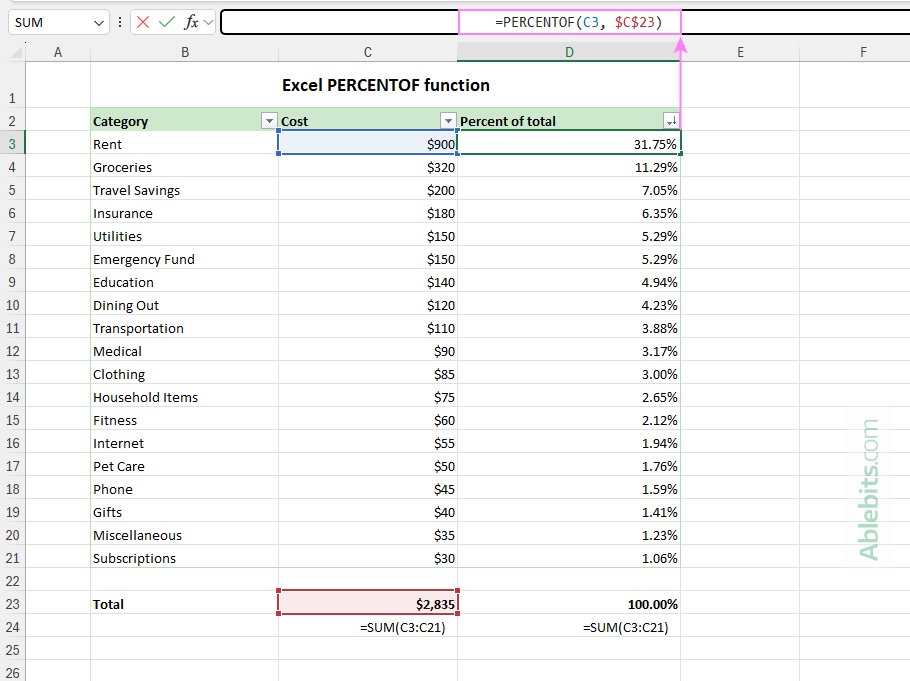
Task: Select column D header
Action: click(x=569, y=53)
